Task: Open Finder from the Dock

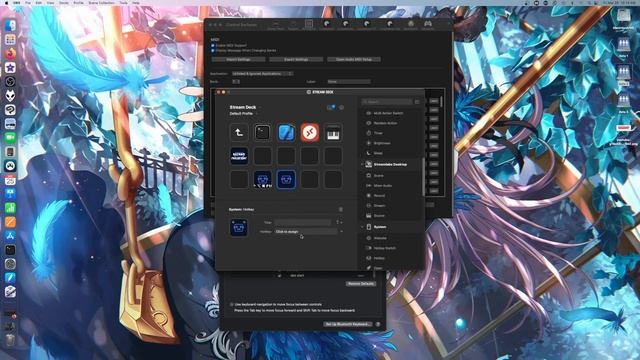Action: tap(10, 25)
